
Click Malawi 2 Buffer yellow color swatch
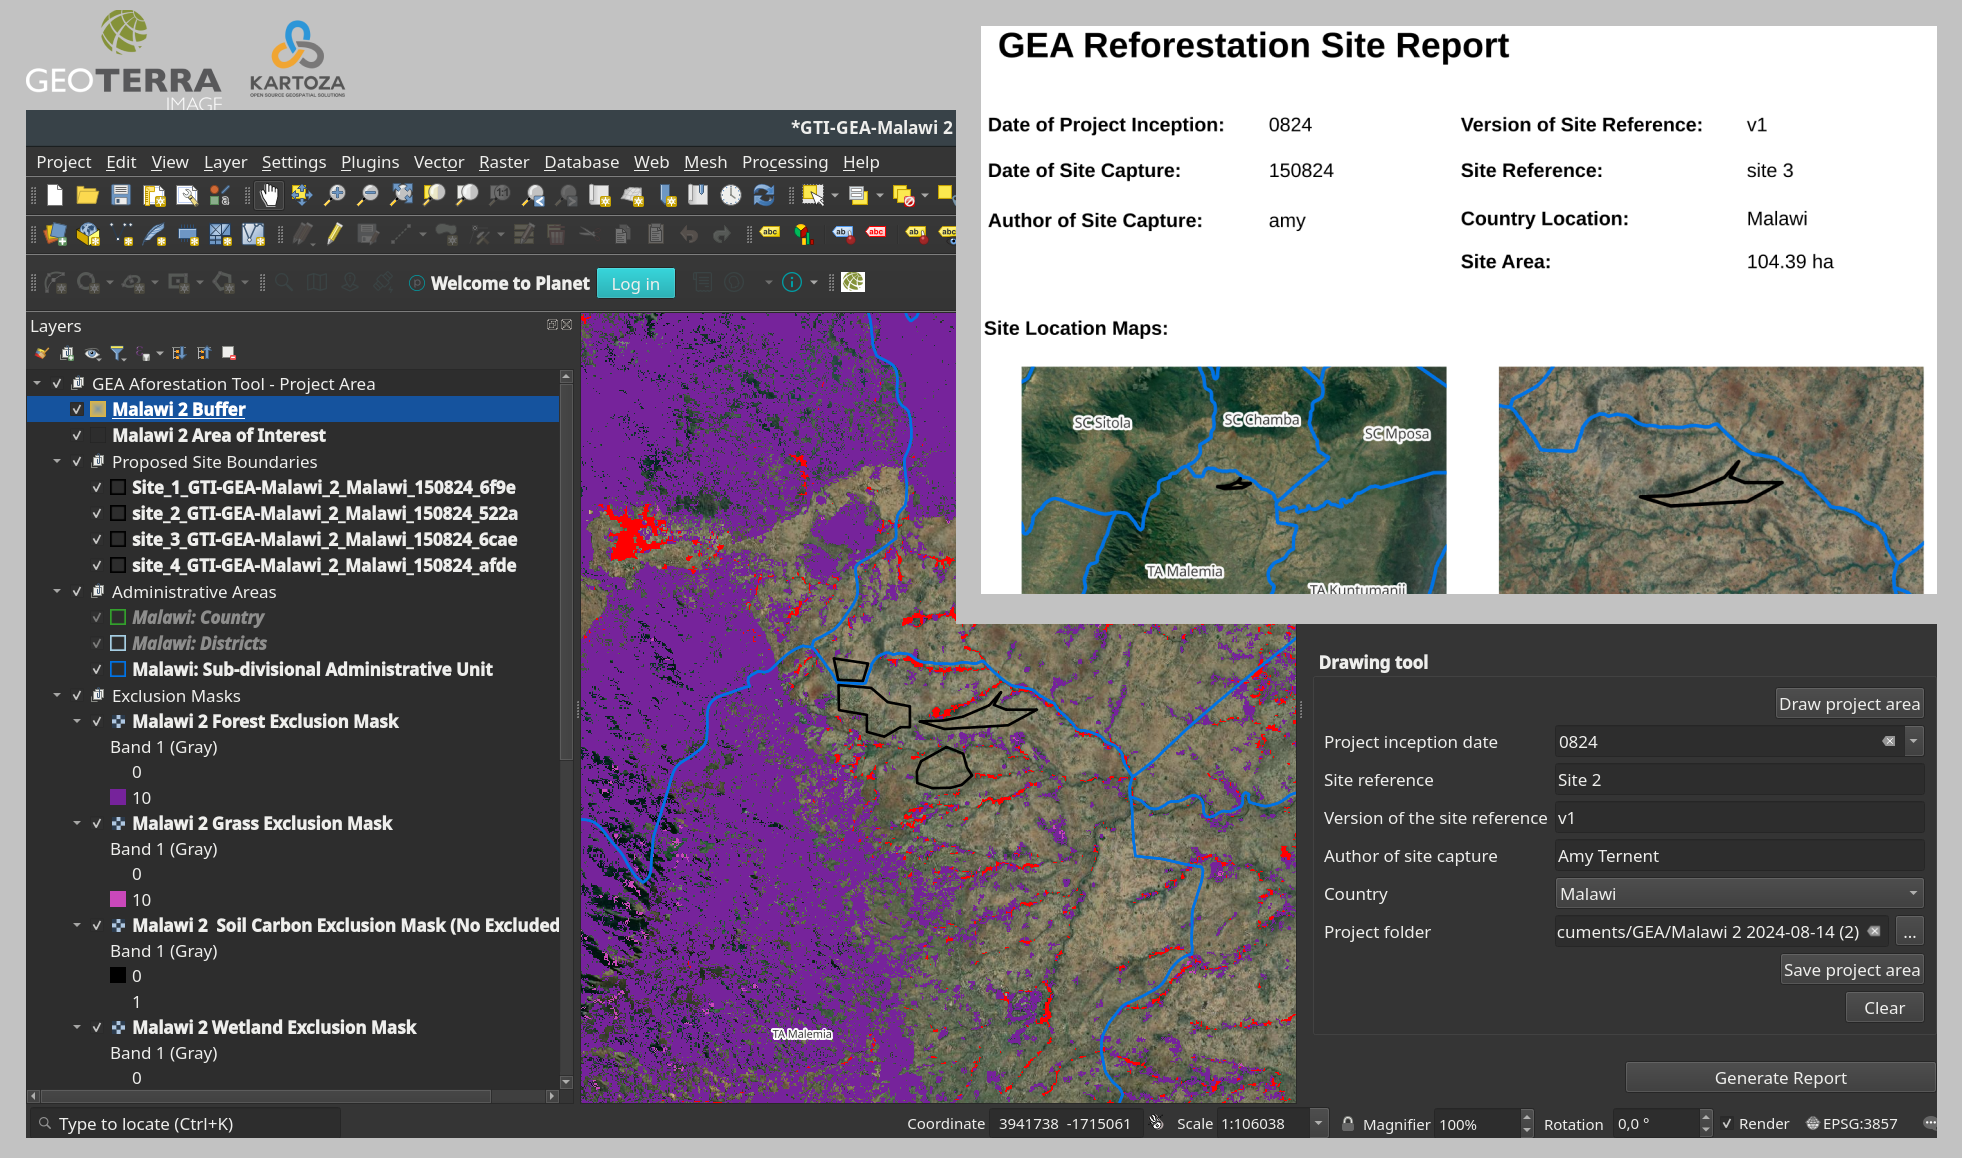98,409
